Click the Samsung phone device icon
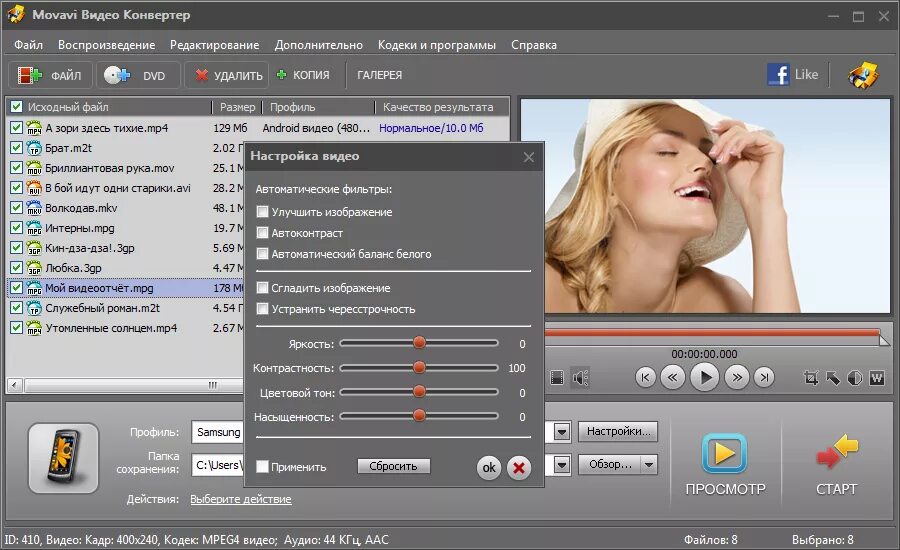This screenshot has width=900, height=550. point(63,458)
